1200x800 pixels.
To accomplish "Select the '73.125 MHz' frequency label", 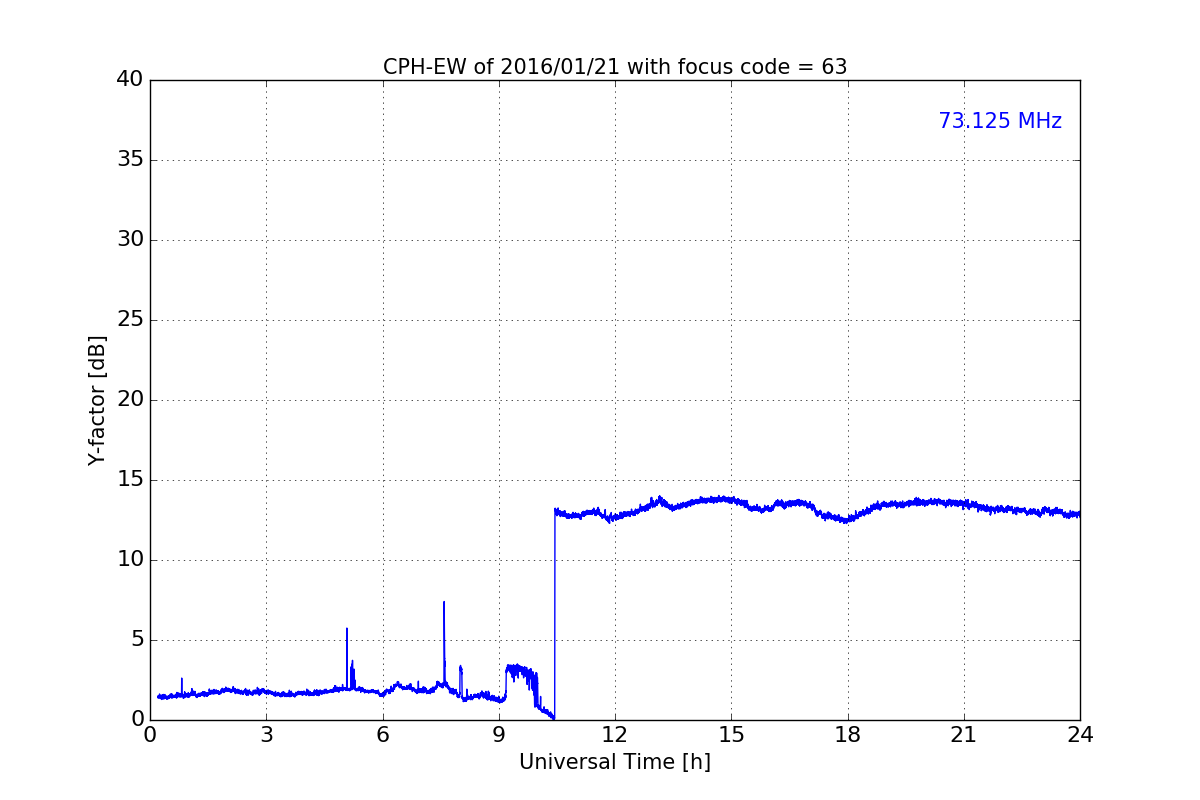I will (1000, 121).
